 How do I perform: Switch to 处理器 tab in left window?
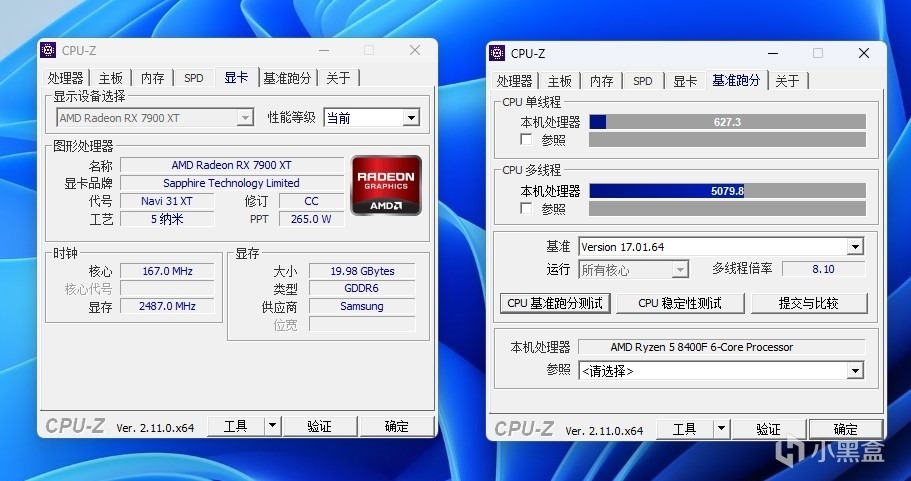point(66,78)
